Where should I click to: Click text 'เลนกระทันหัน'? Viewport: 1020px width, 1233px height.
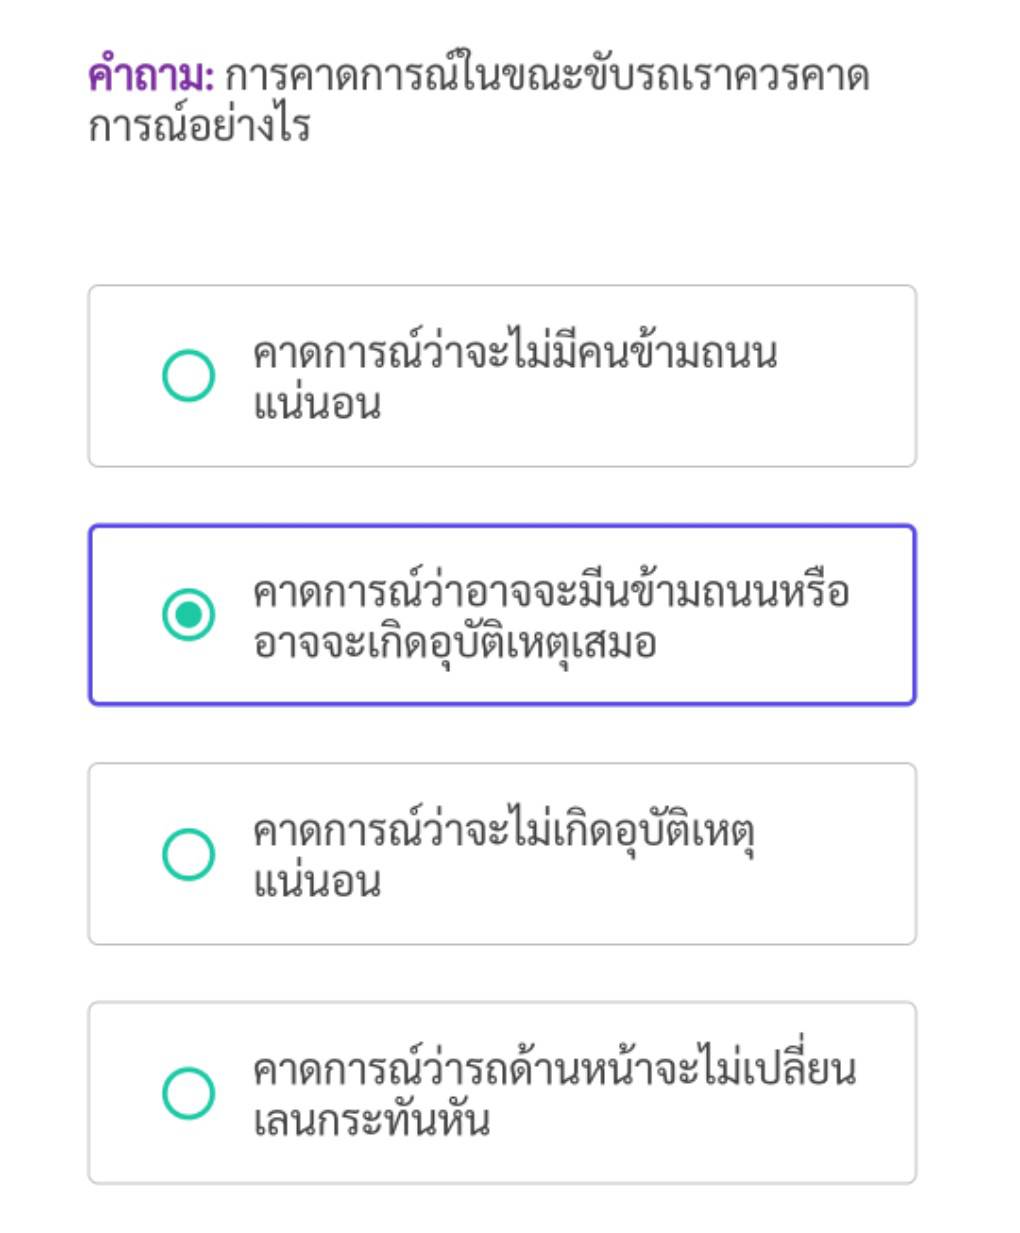371,1121
